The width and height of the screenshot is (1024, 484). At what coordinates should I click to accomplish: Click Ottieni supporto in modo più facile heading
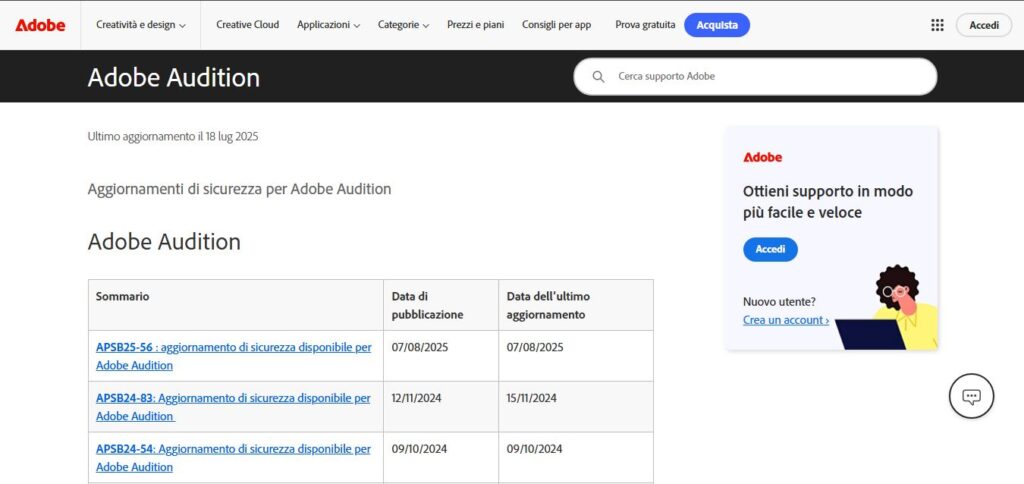(x=828, y=202)
